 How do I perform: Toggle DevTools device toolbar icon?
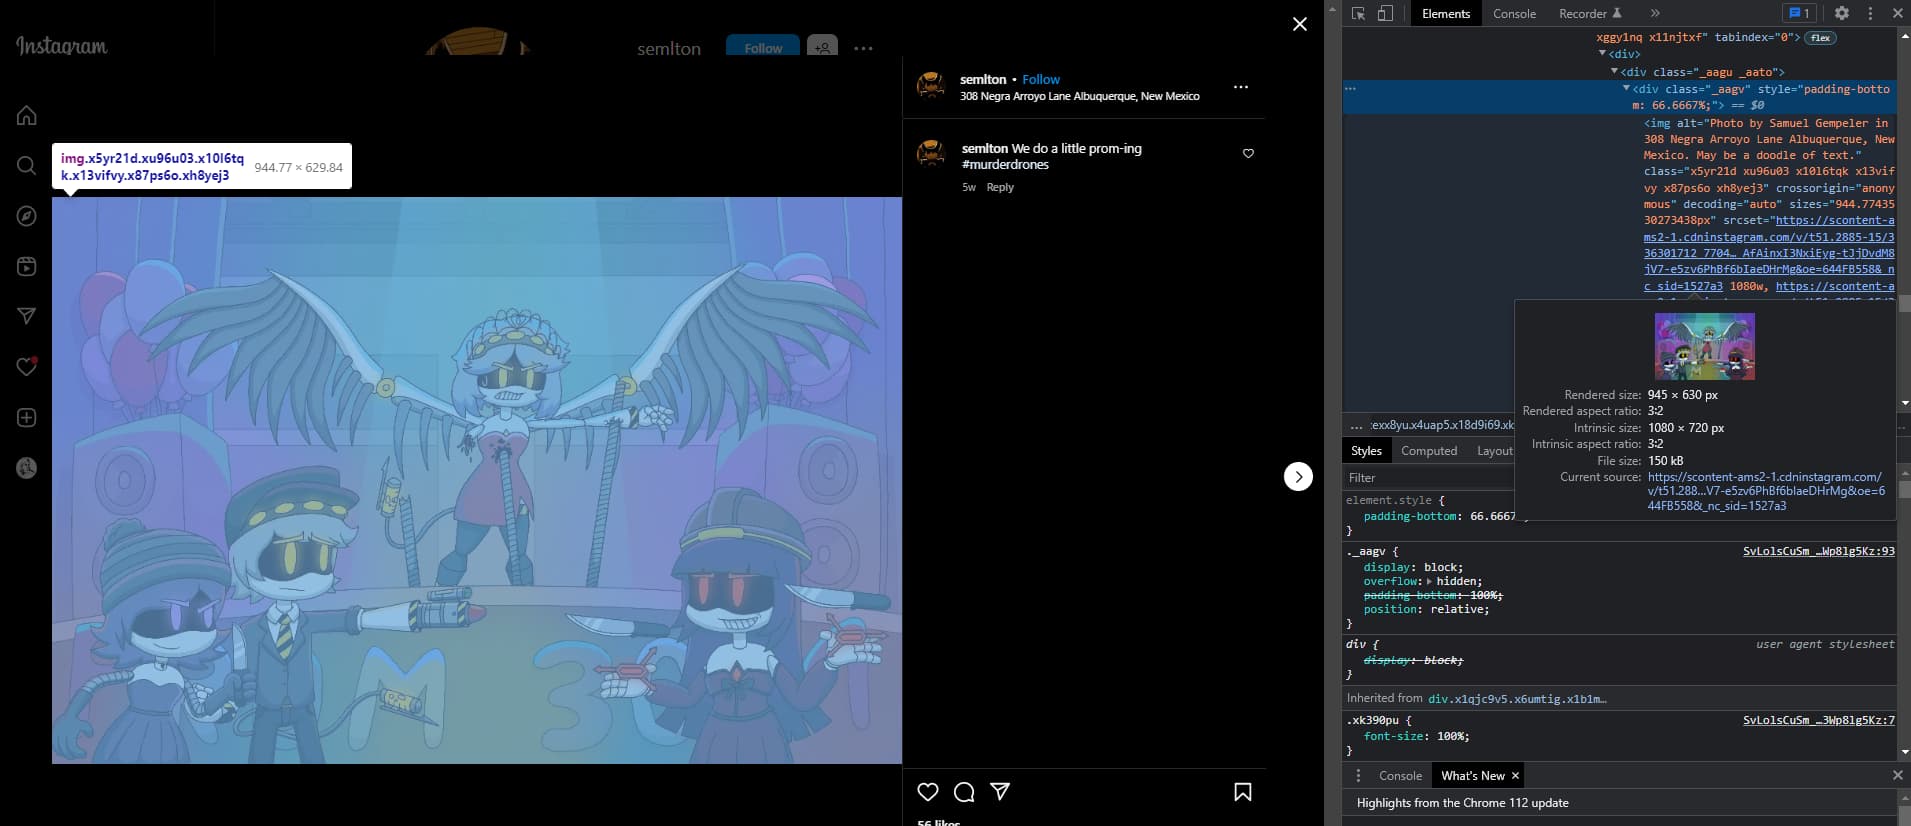[1385, 13]
